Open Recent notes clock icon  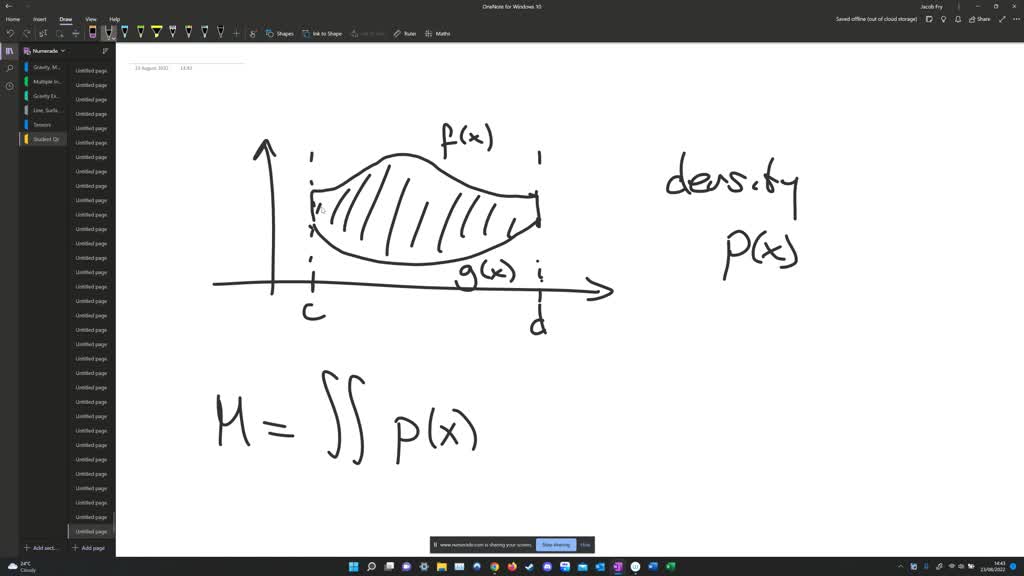pyautogui.click(x=9, y=86)
